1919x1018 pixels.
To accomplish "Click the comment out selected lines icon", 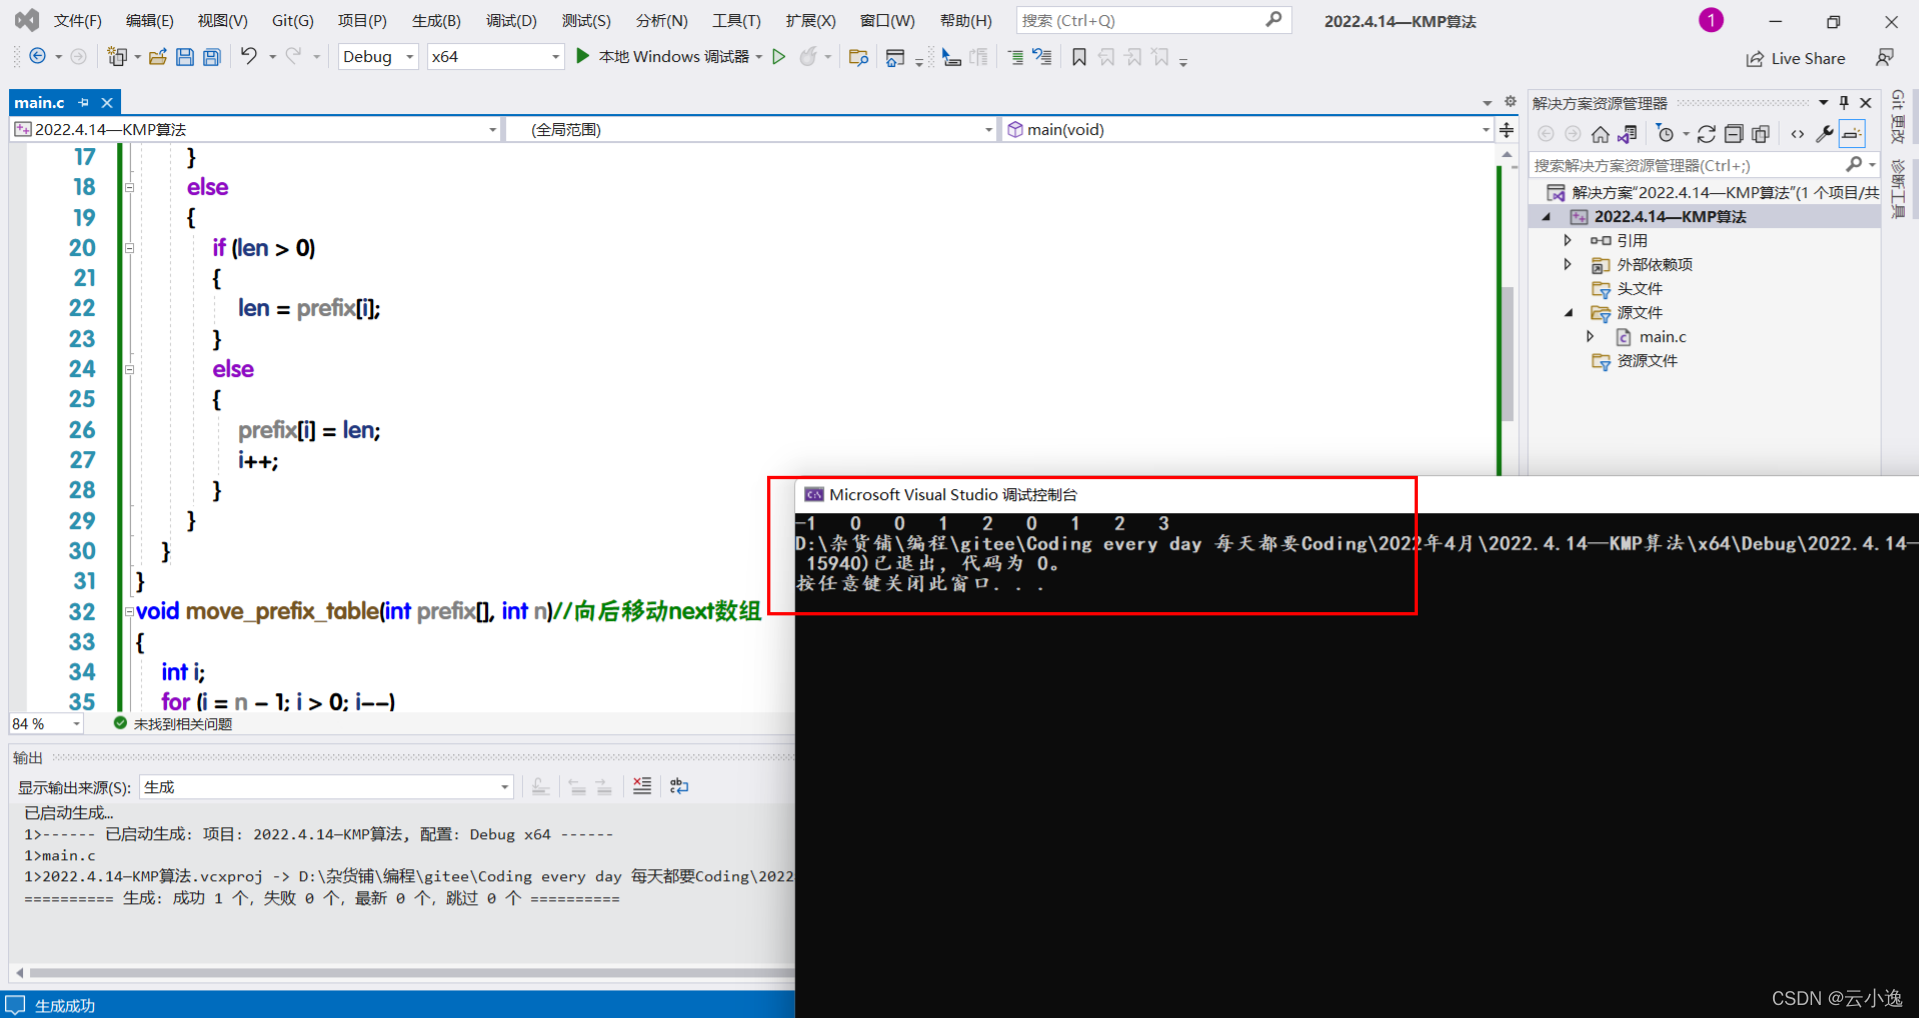I will coord(1015,57).
